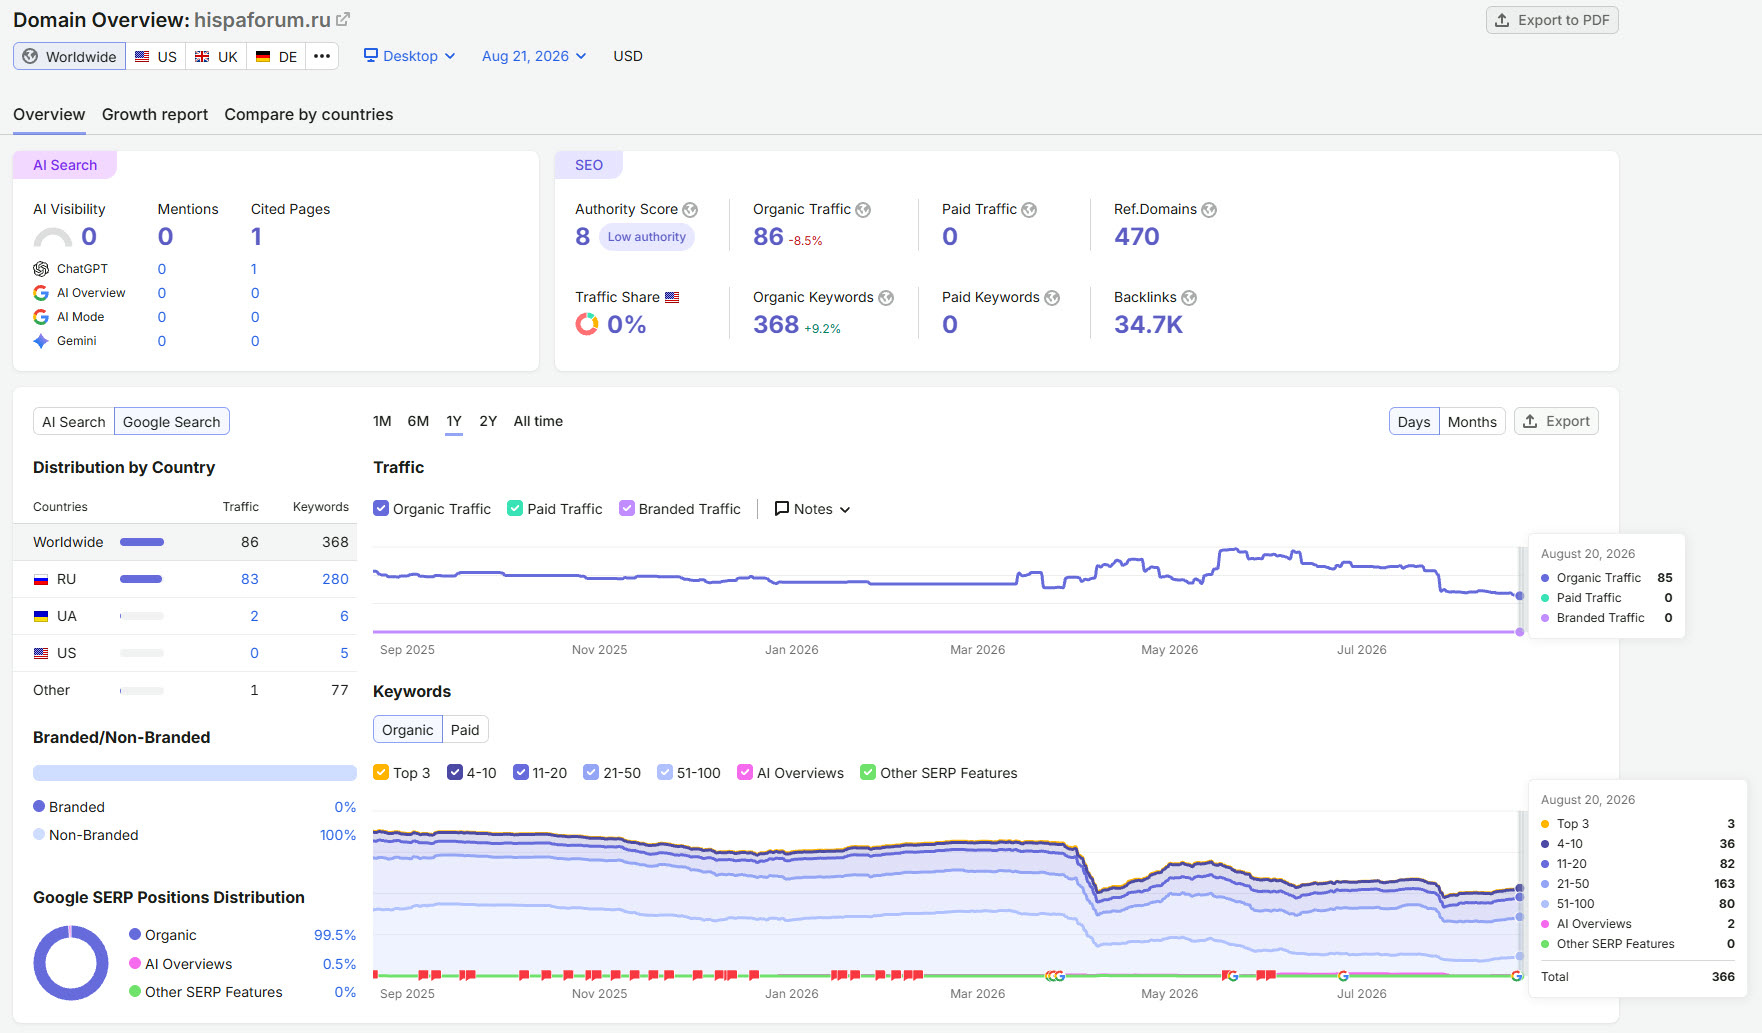This screenshot has height=1033, width=1762.
Task: Open the Desktop device dropdown
Action: point(409,56)
